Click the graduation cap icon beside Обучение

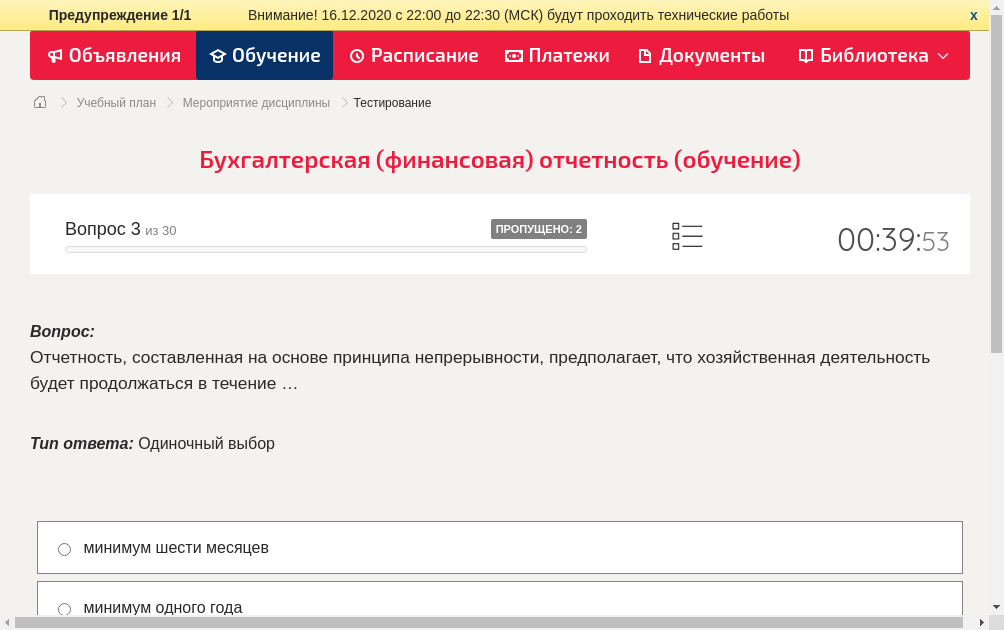pos(219,56)
